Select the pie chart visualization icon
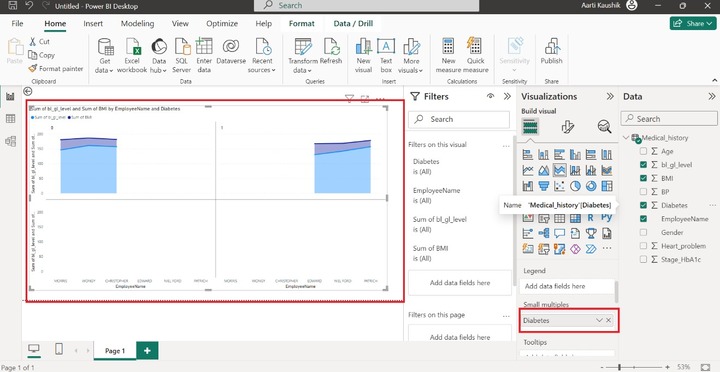This screenshot has width=720, height=372. (x=575, y=186)
